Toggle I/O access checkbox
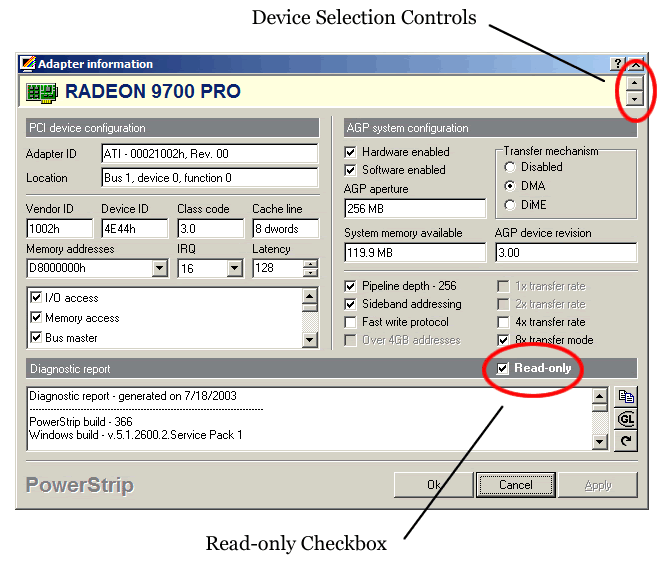This screenshot has width=666, height=562. 36,297
